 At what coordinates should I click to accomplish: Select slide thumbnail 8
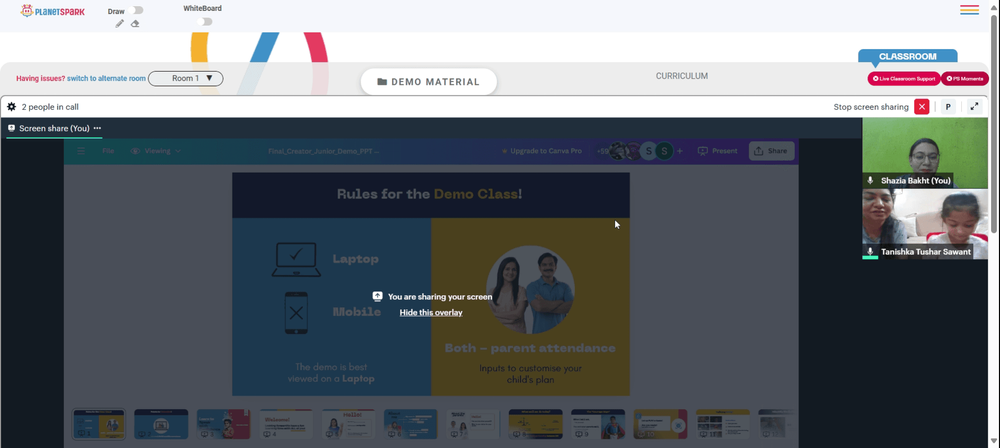pyautogui.click(x=536, y=424)
